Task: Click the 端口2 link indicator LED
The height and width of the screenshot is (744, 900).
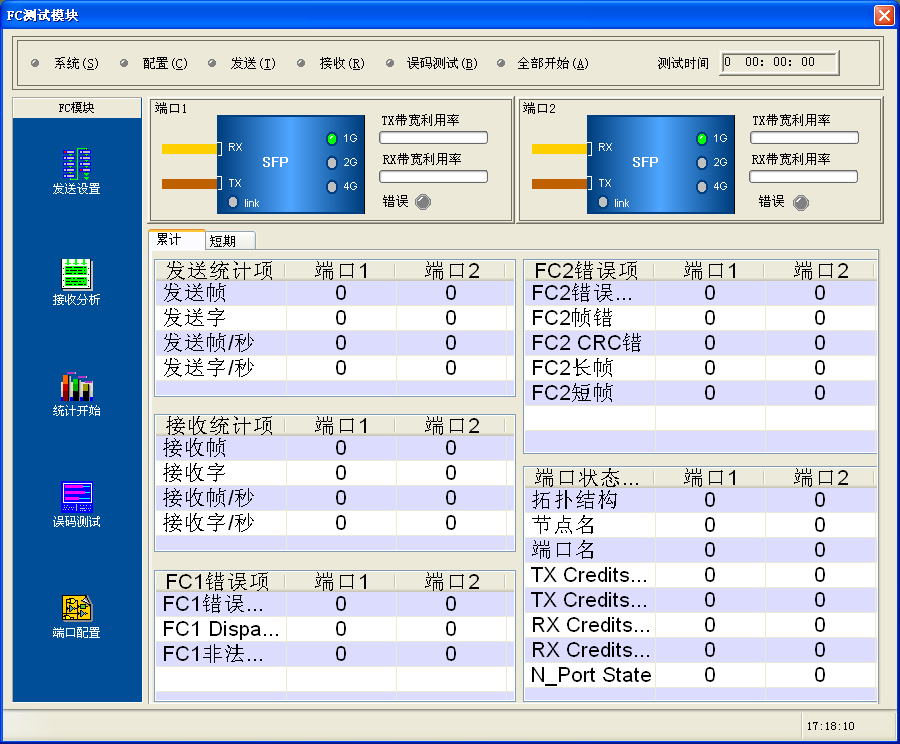Action: [x=603, y=202]
